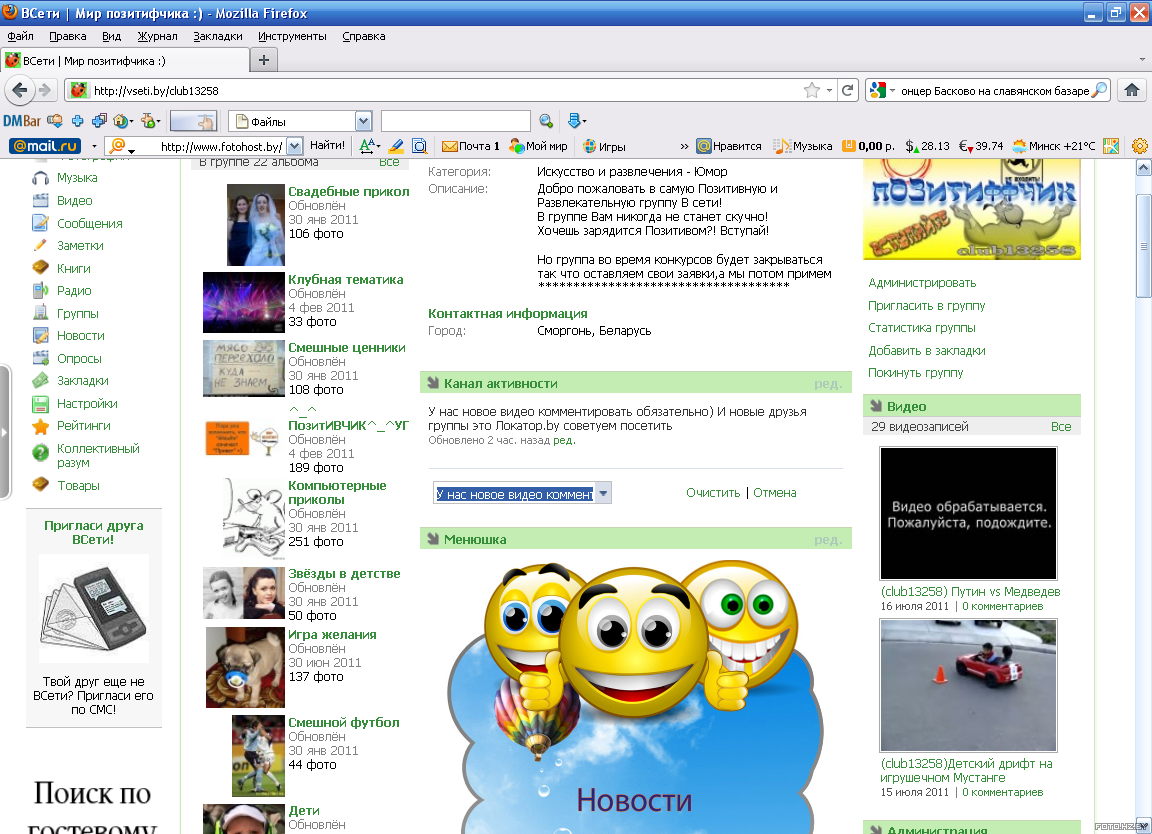The width and height of the screenshot is (1152, 834).
Task: Click Добавить в закладки link
Action: coord(926,351)
